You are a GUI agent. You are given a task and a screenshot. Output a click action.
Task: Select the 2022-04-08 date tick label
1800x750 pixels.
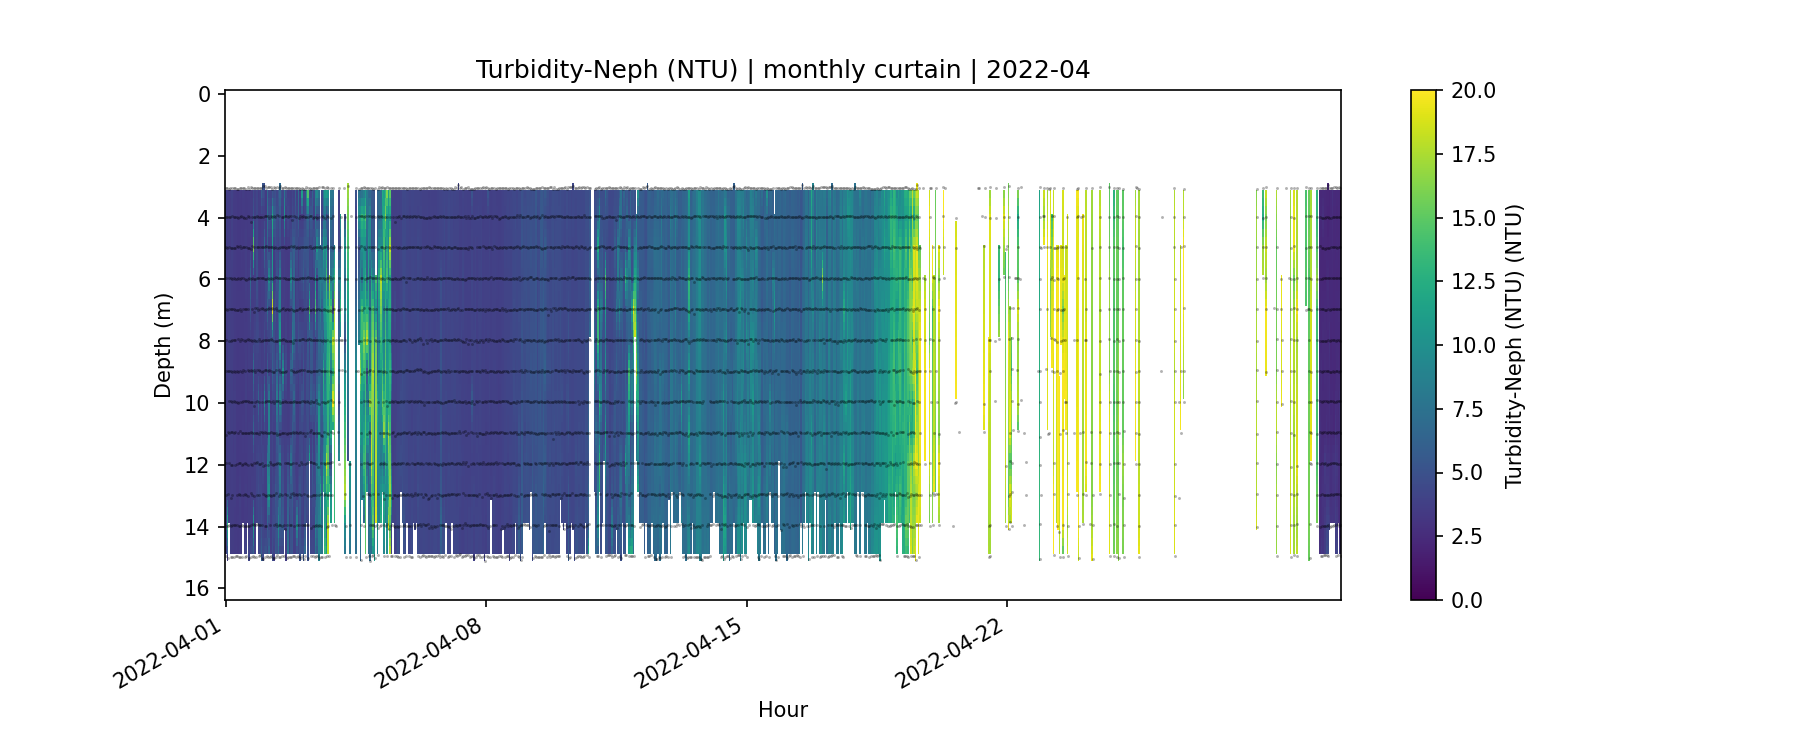(429, 652)
